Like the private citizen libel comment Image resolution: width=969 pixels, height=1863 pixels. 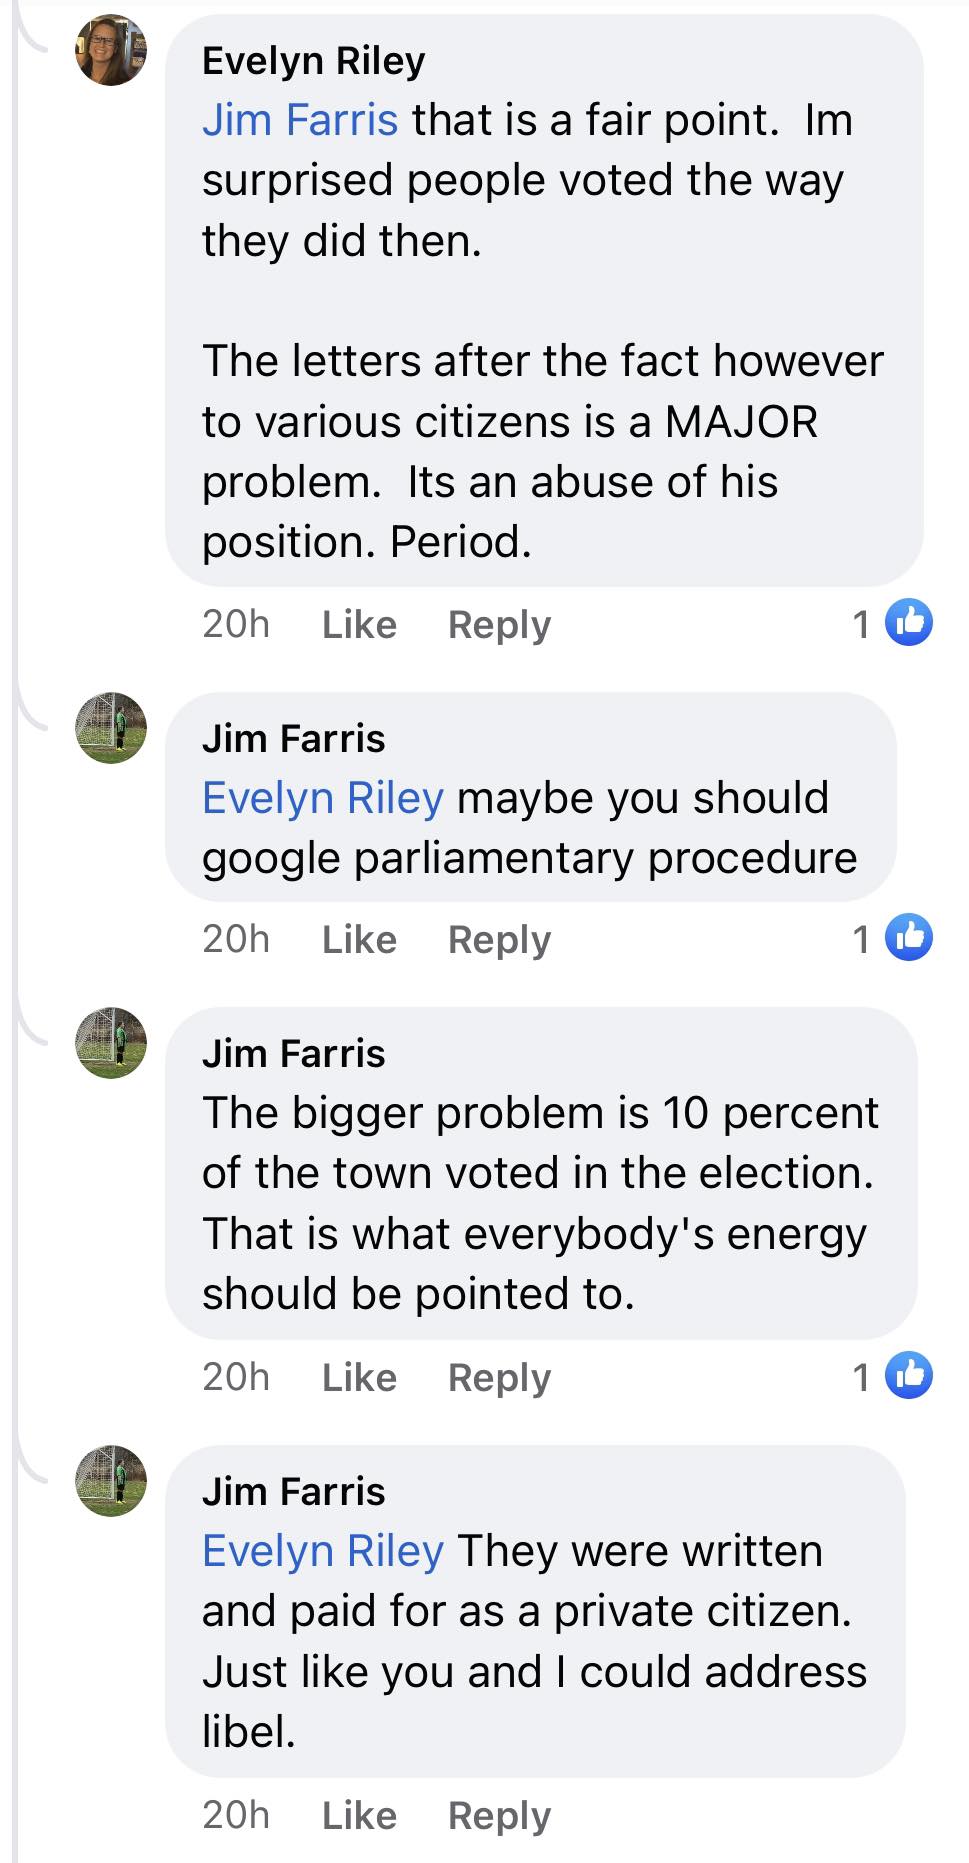click(x=359, y=1816)
